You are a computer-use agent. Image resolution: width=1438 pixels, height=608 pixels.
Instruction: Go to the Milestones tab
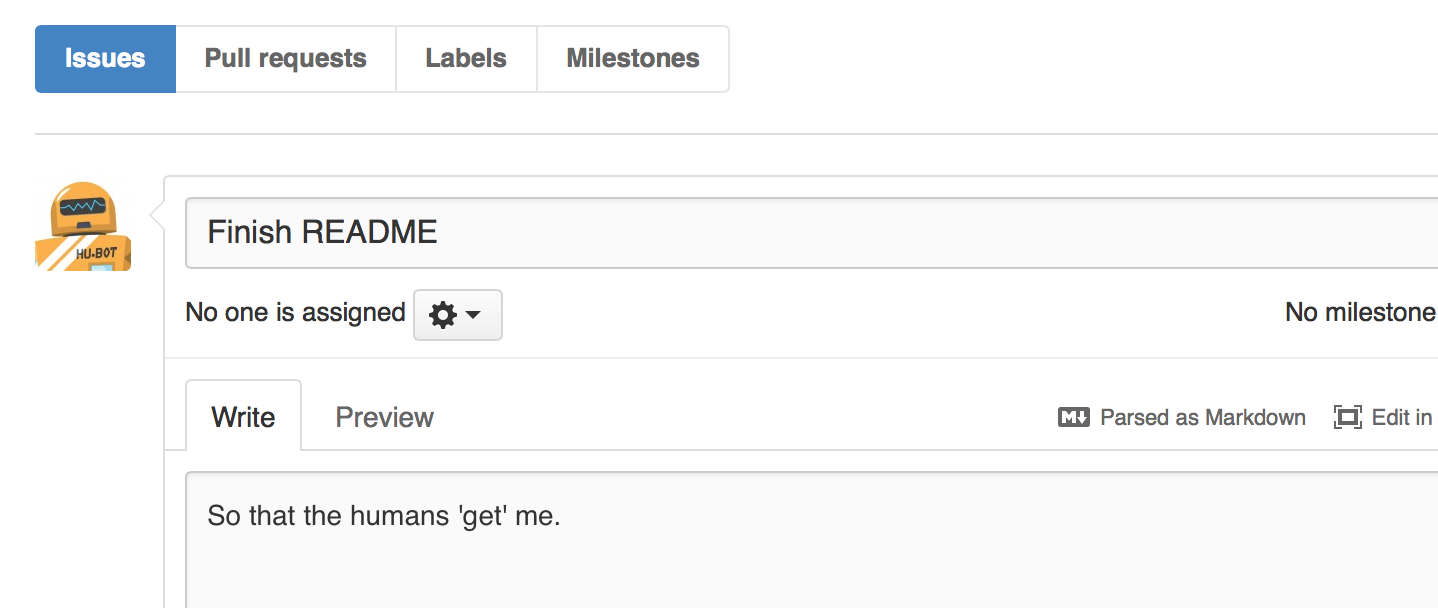coord(633,59)
